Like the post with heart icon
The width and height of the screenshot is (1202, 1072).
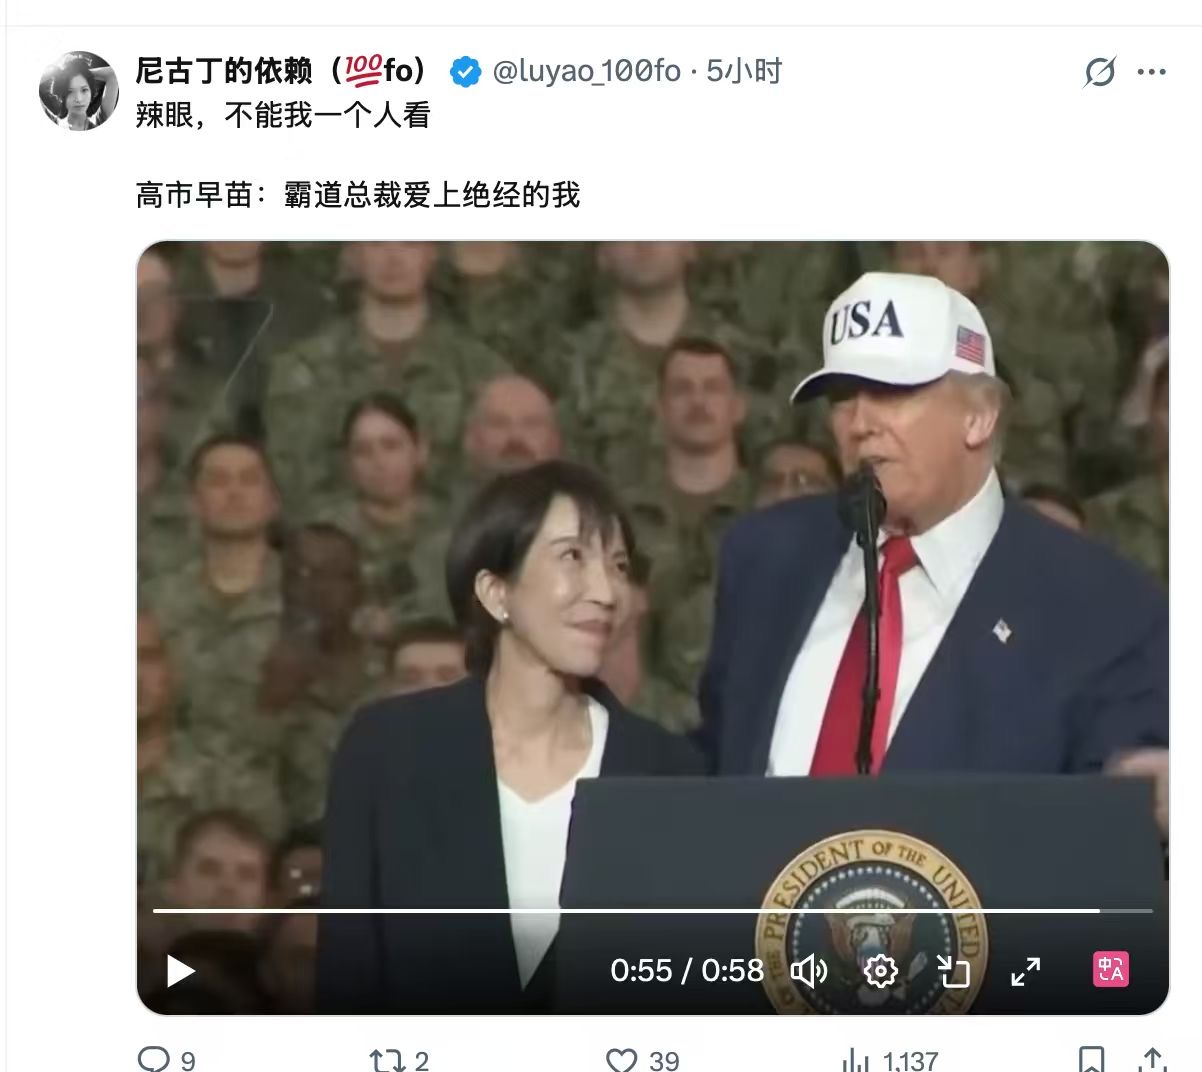pyautogui.click(x=622, y=1059)
